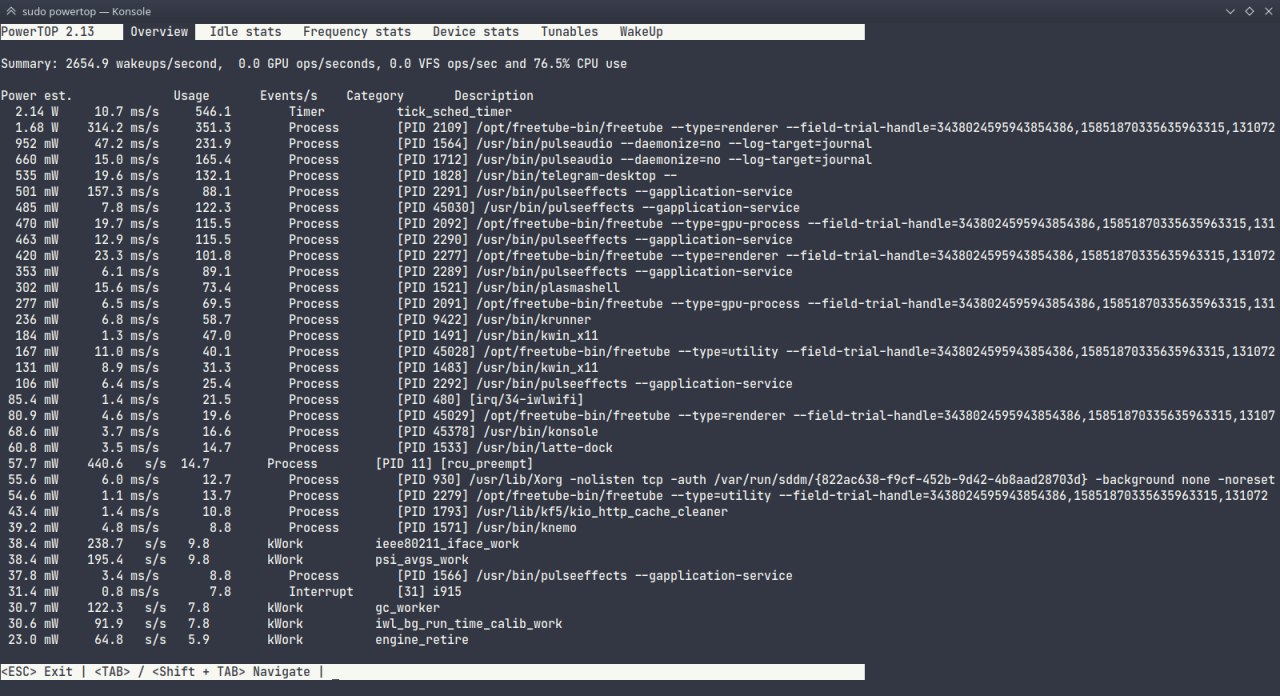Click the <TAB> / <Shift + TAB> Navigate hint

pyautogui.click(x=202, y=672)
